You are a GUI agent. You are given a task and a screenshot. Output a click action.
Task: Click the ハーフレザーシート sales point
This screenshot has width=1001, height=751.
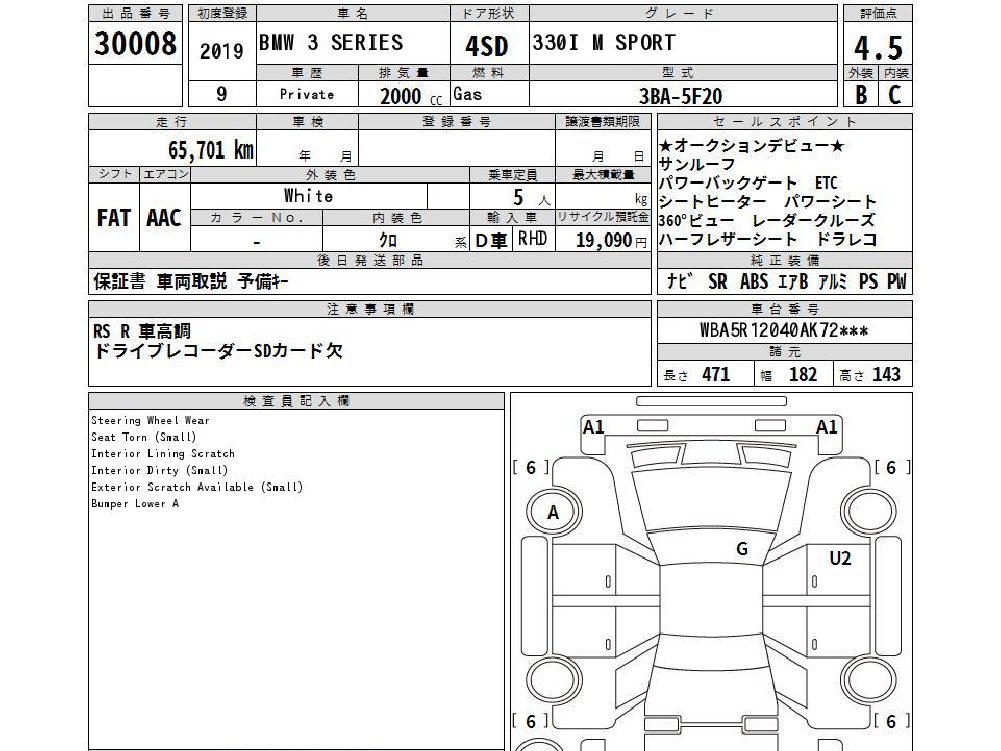coord(728,239)
